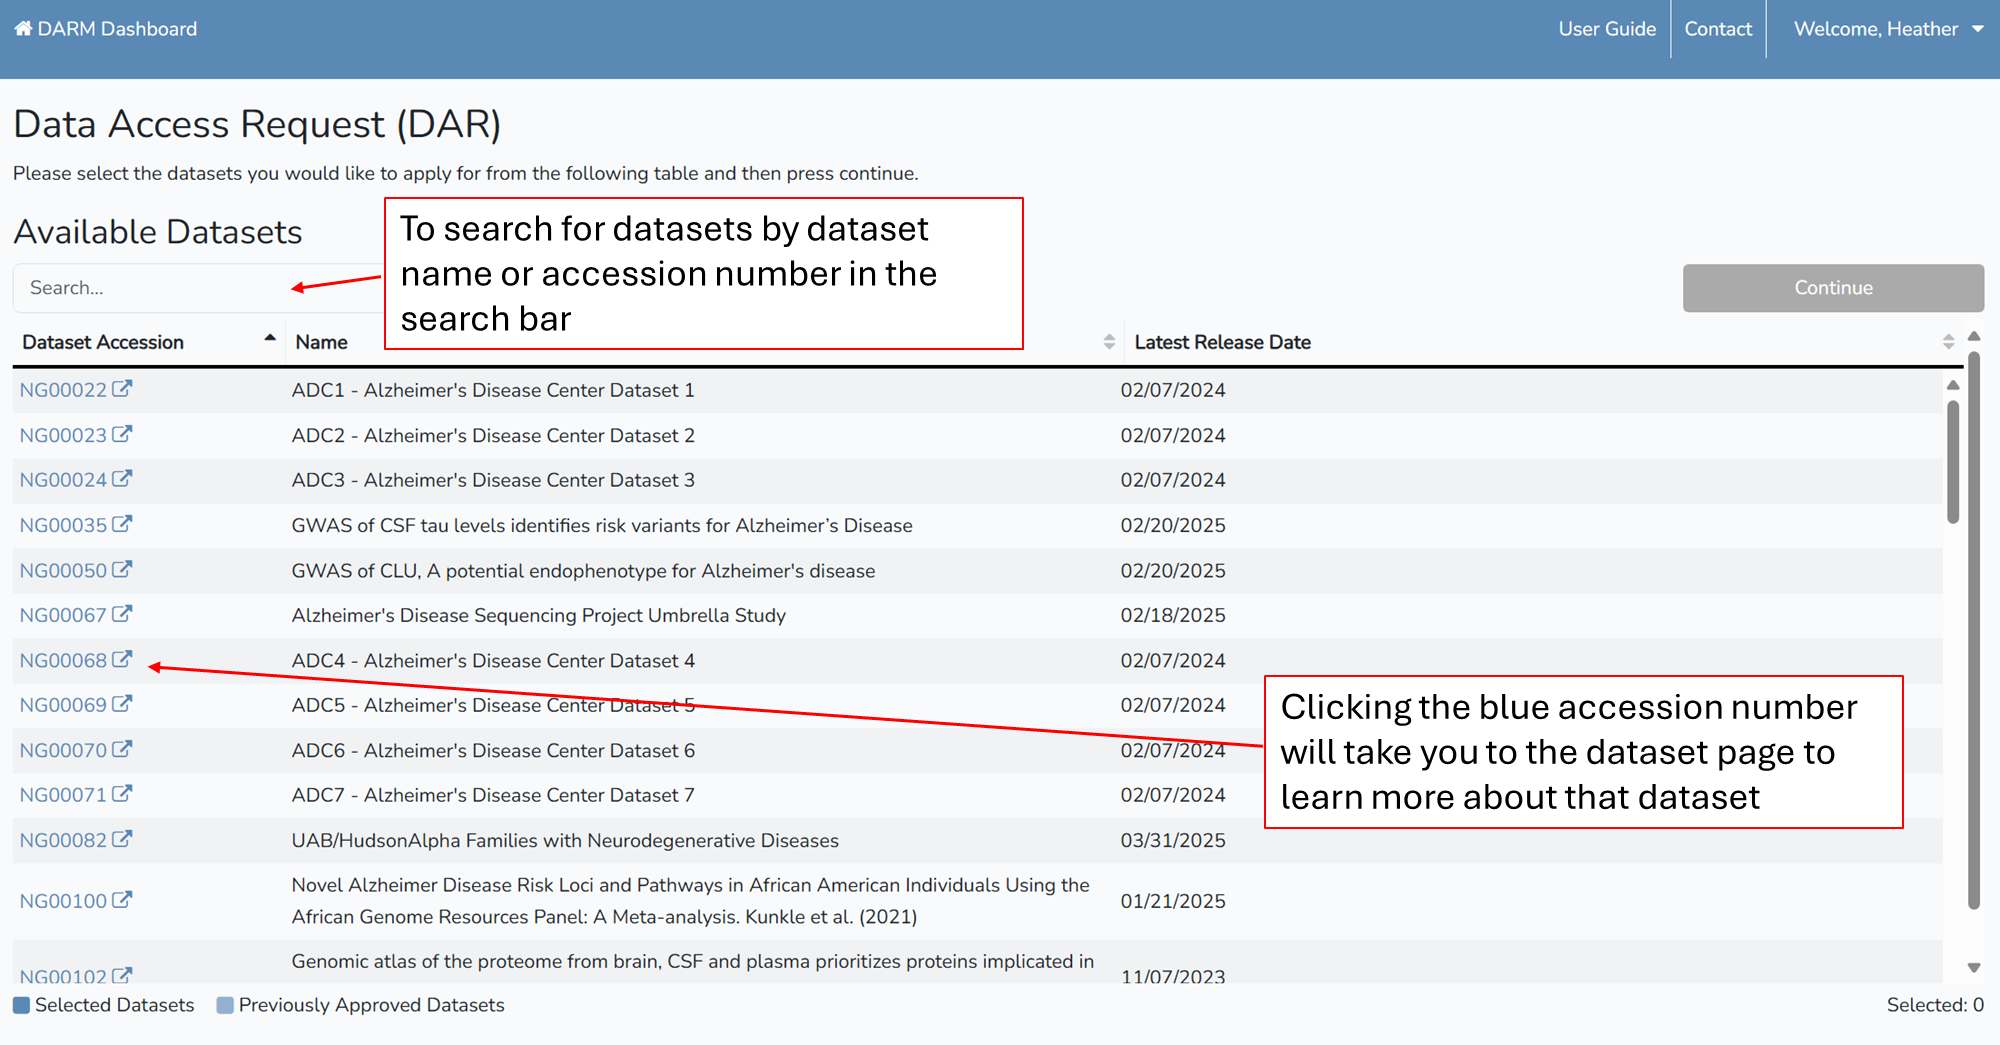Open external link icon beside NG00022
The image size is (2000, 1045).
(x=122, y=389)
